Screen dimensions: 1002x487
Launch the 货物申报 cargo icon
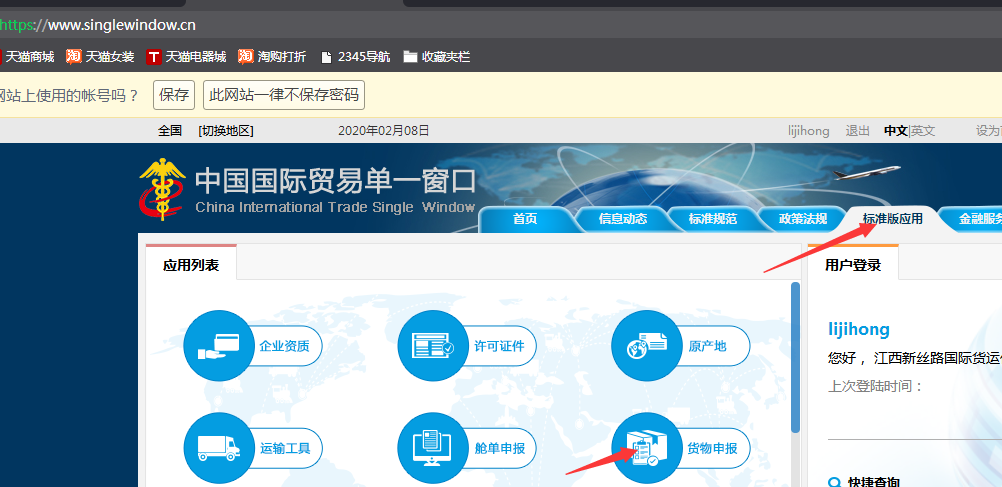pos(646,448)
